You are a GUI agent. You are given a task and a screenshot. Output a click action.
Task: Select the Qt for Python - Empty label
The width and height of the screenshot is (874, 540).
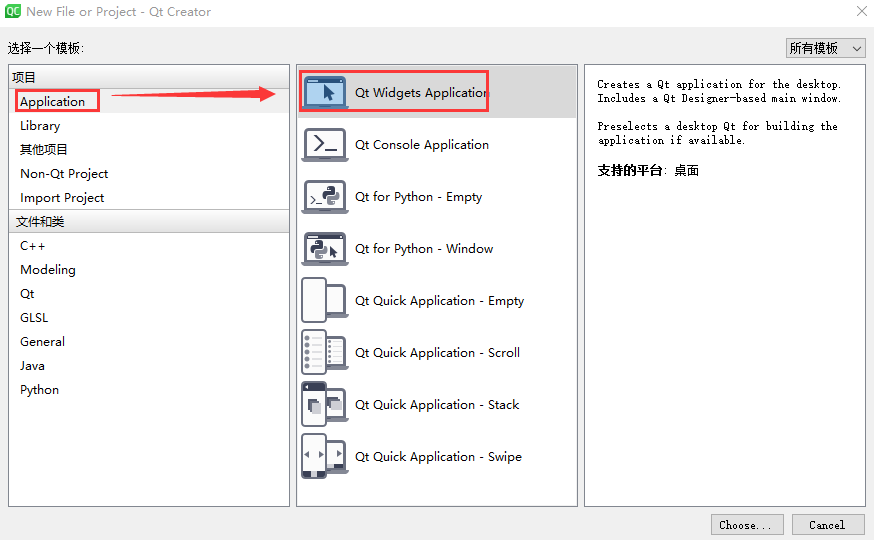[x=419, y=197]
